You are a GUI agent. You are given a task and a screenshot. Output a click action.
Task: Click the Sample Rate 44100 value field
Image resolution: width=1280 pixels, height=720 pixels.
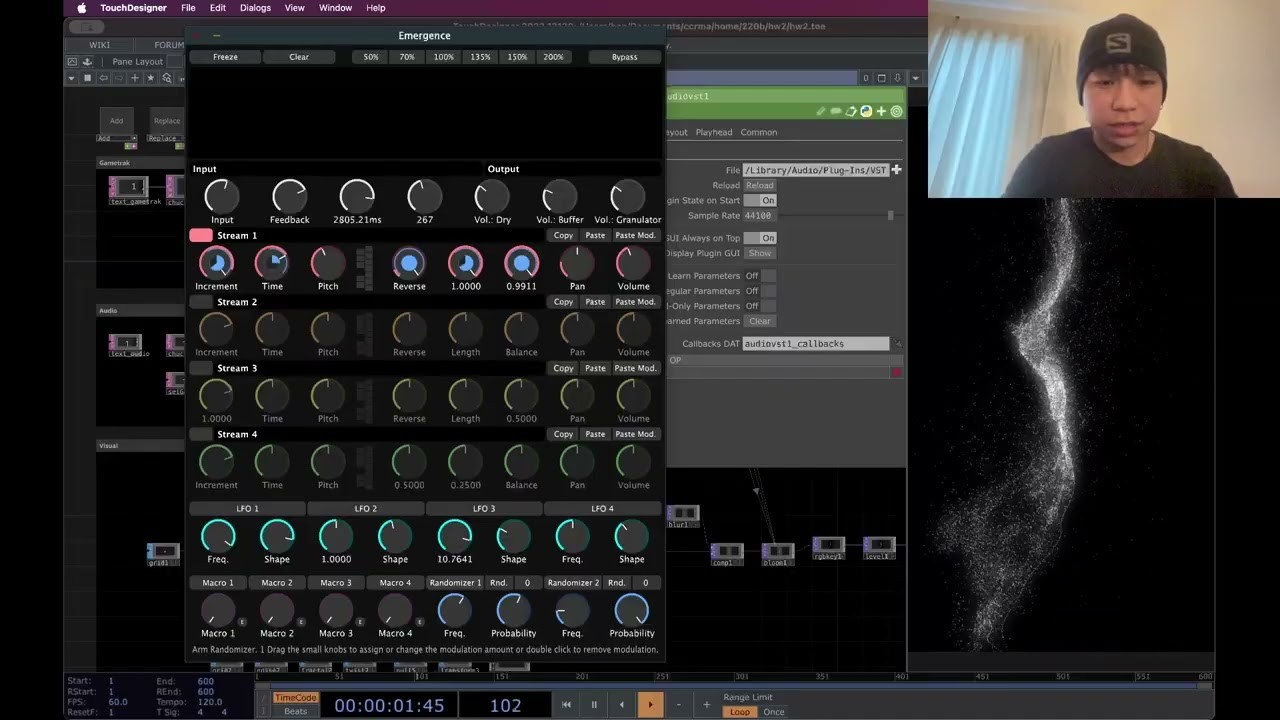758,216
